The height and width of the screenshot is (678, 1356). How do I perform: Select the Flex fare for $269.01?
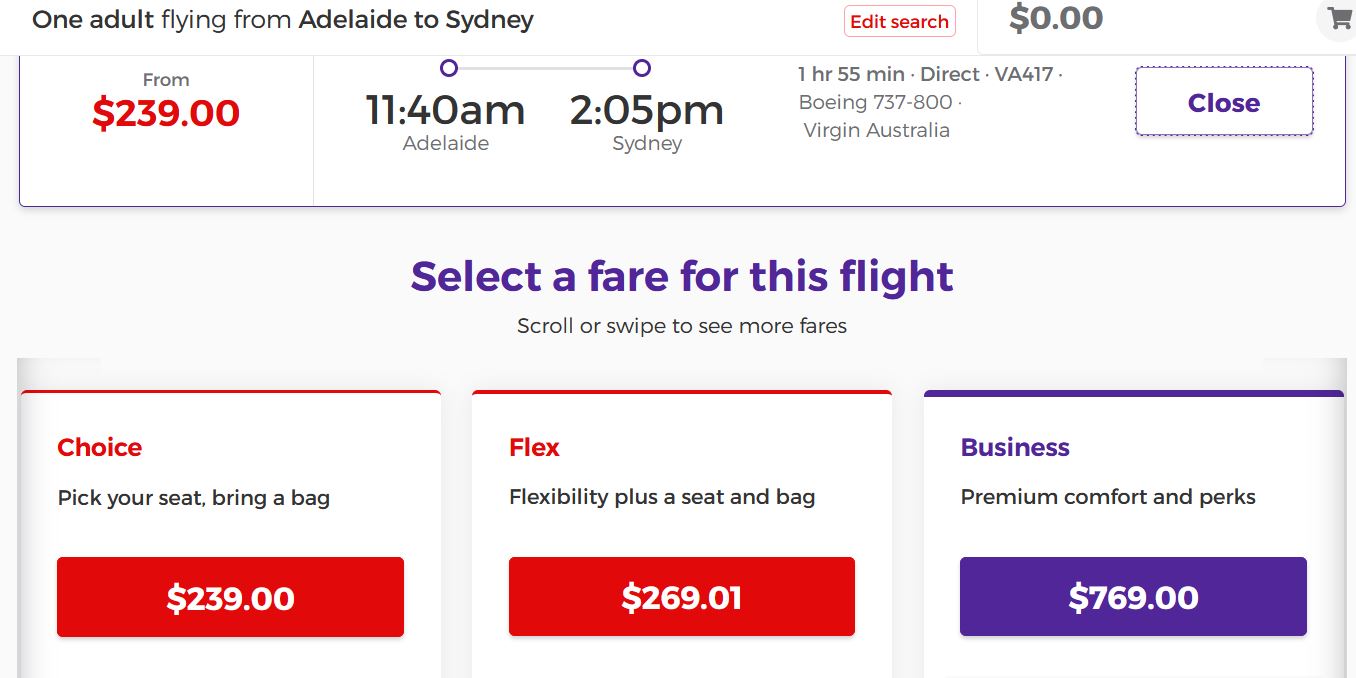(x=681, y=597)
